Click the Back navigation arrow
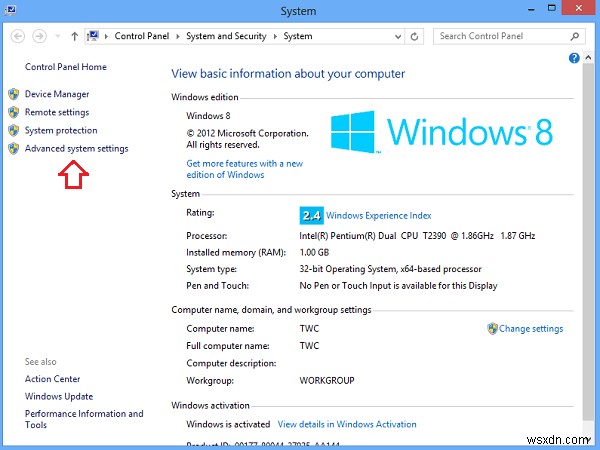The image size is (600, 450). click(x=18, y=36)
